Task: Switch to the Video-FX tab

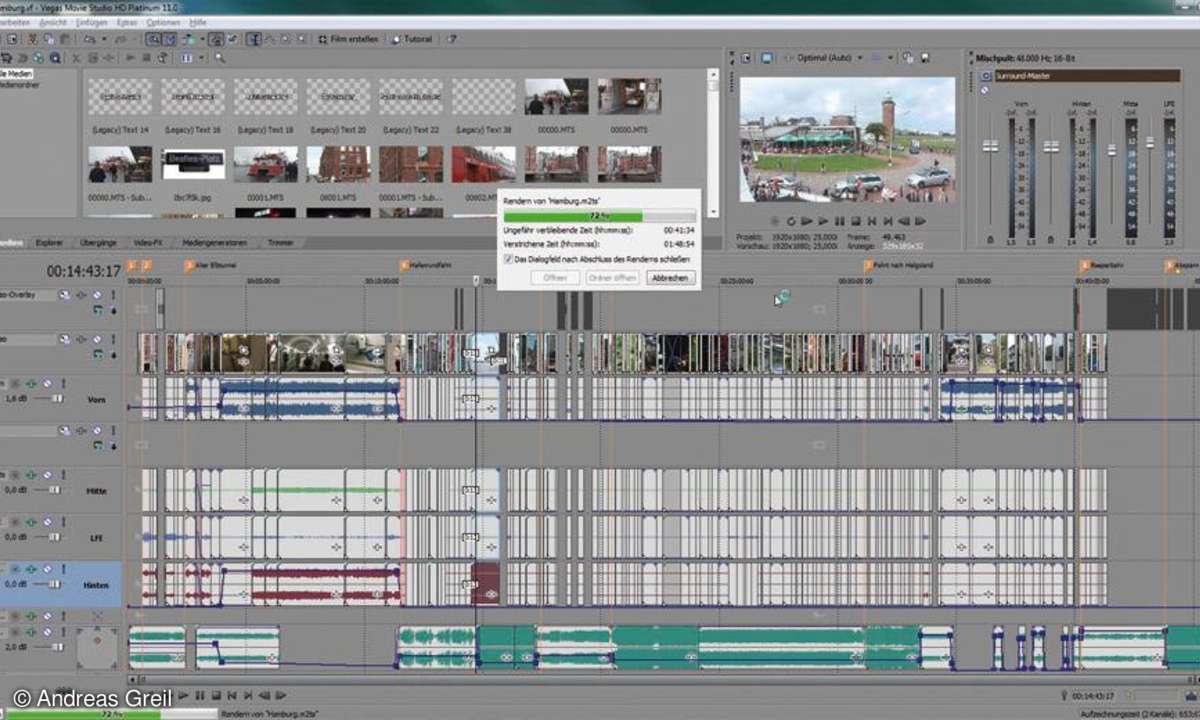Action: click(x=150, y=242)
